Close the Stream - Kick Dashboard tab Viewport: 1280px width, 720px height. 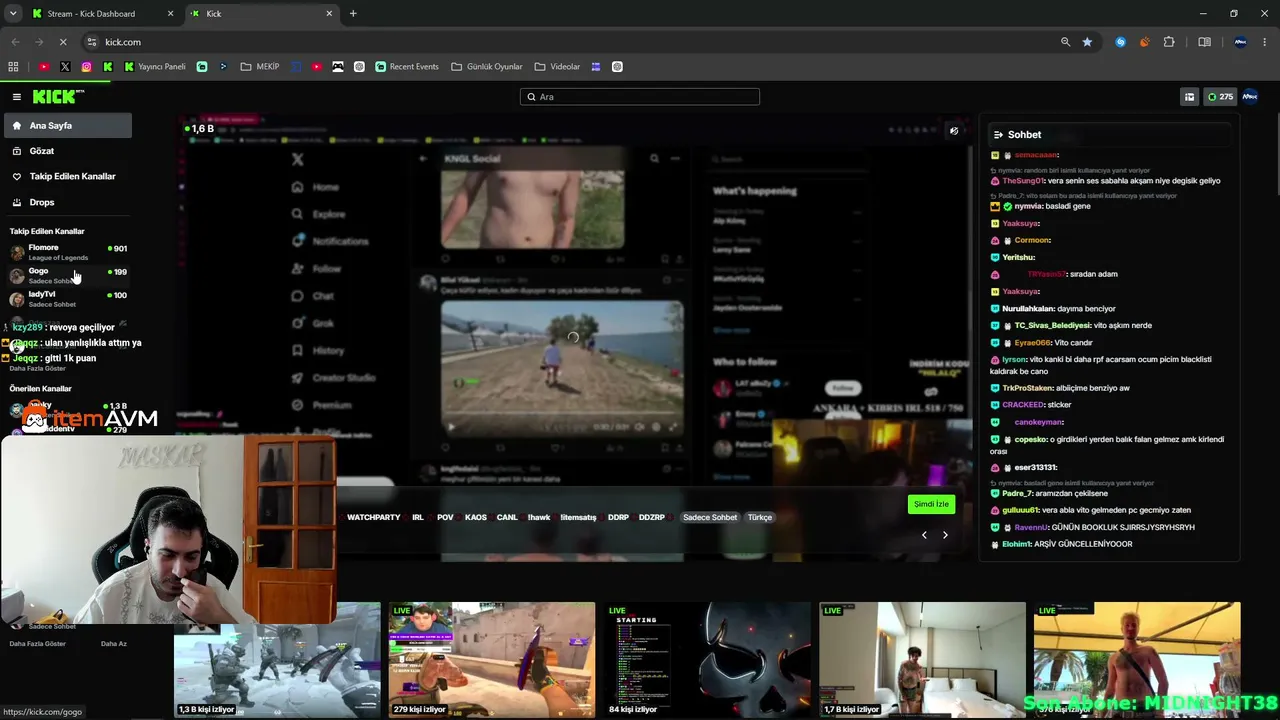170,14
